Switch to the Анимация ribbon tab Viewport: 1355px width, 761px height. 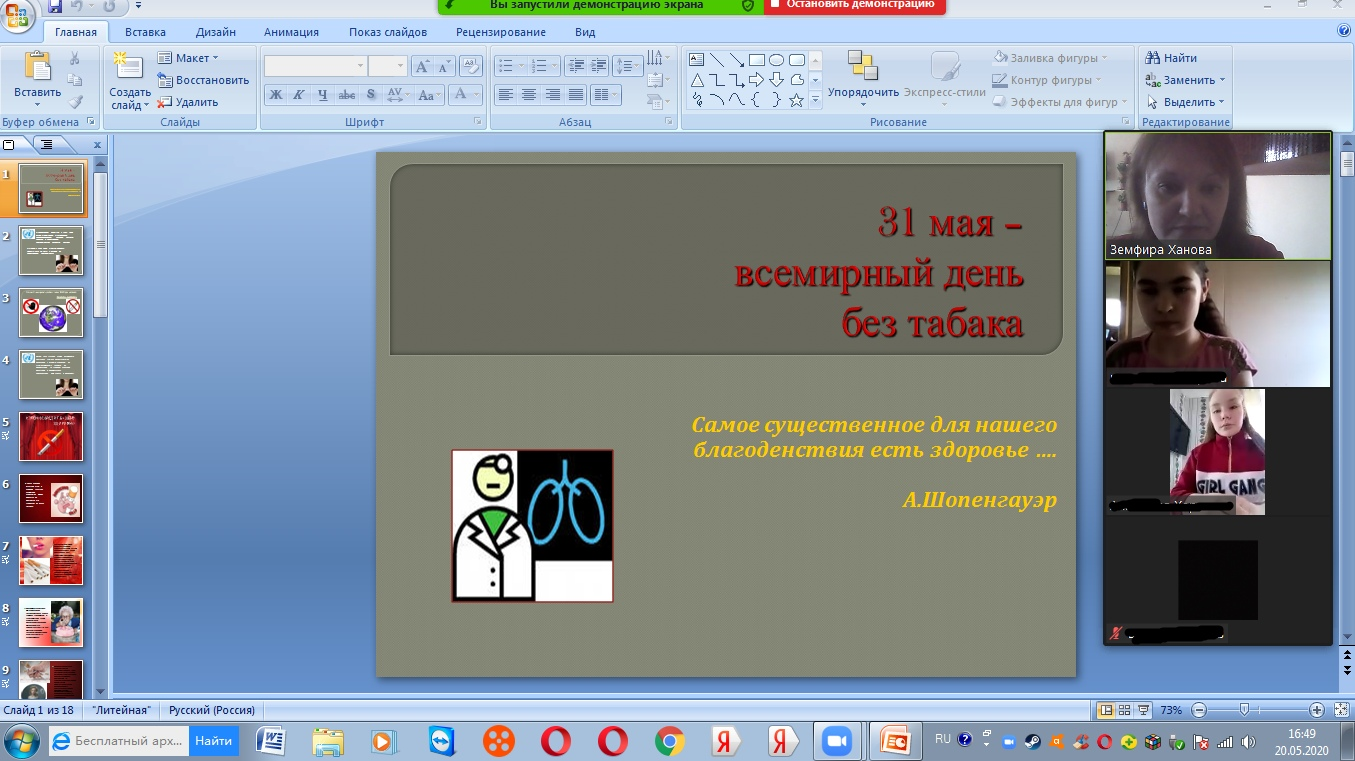(x=291, y=32)
